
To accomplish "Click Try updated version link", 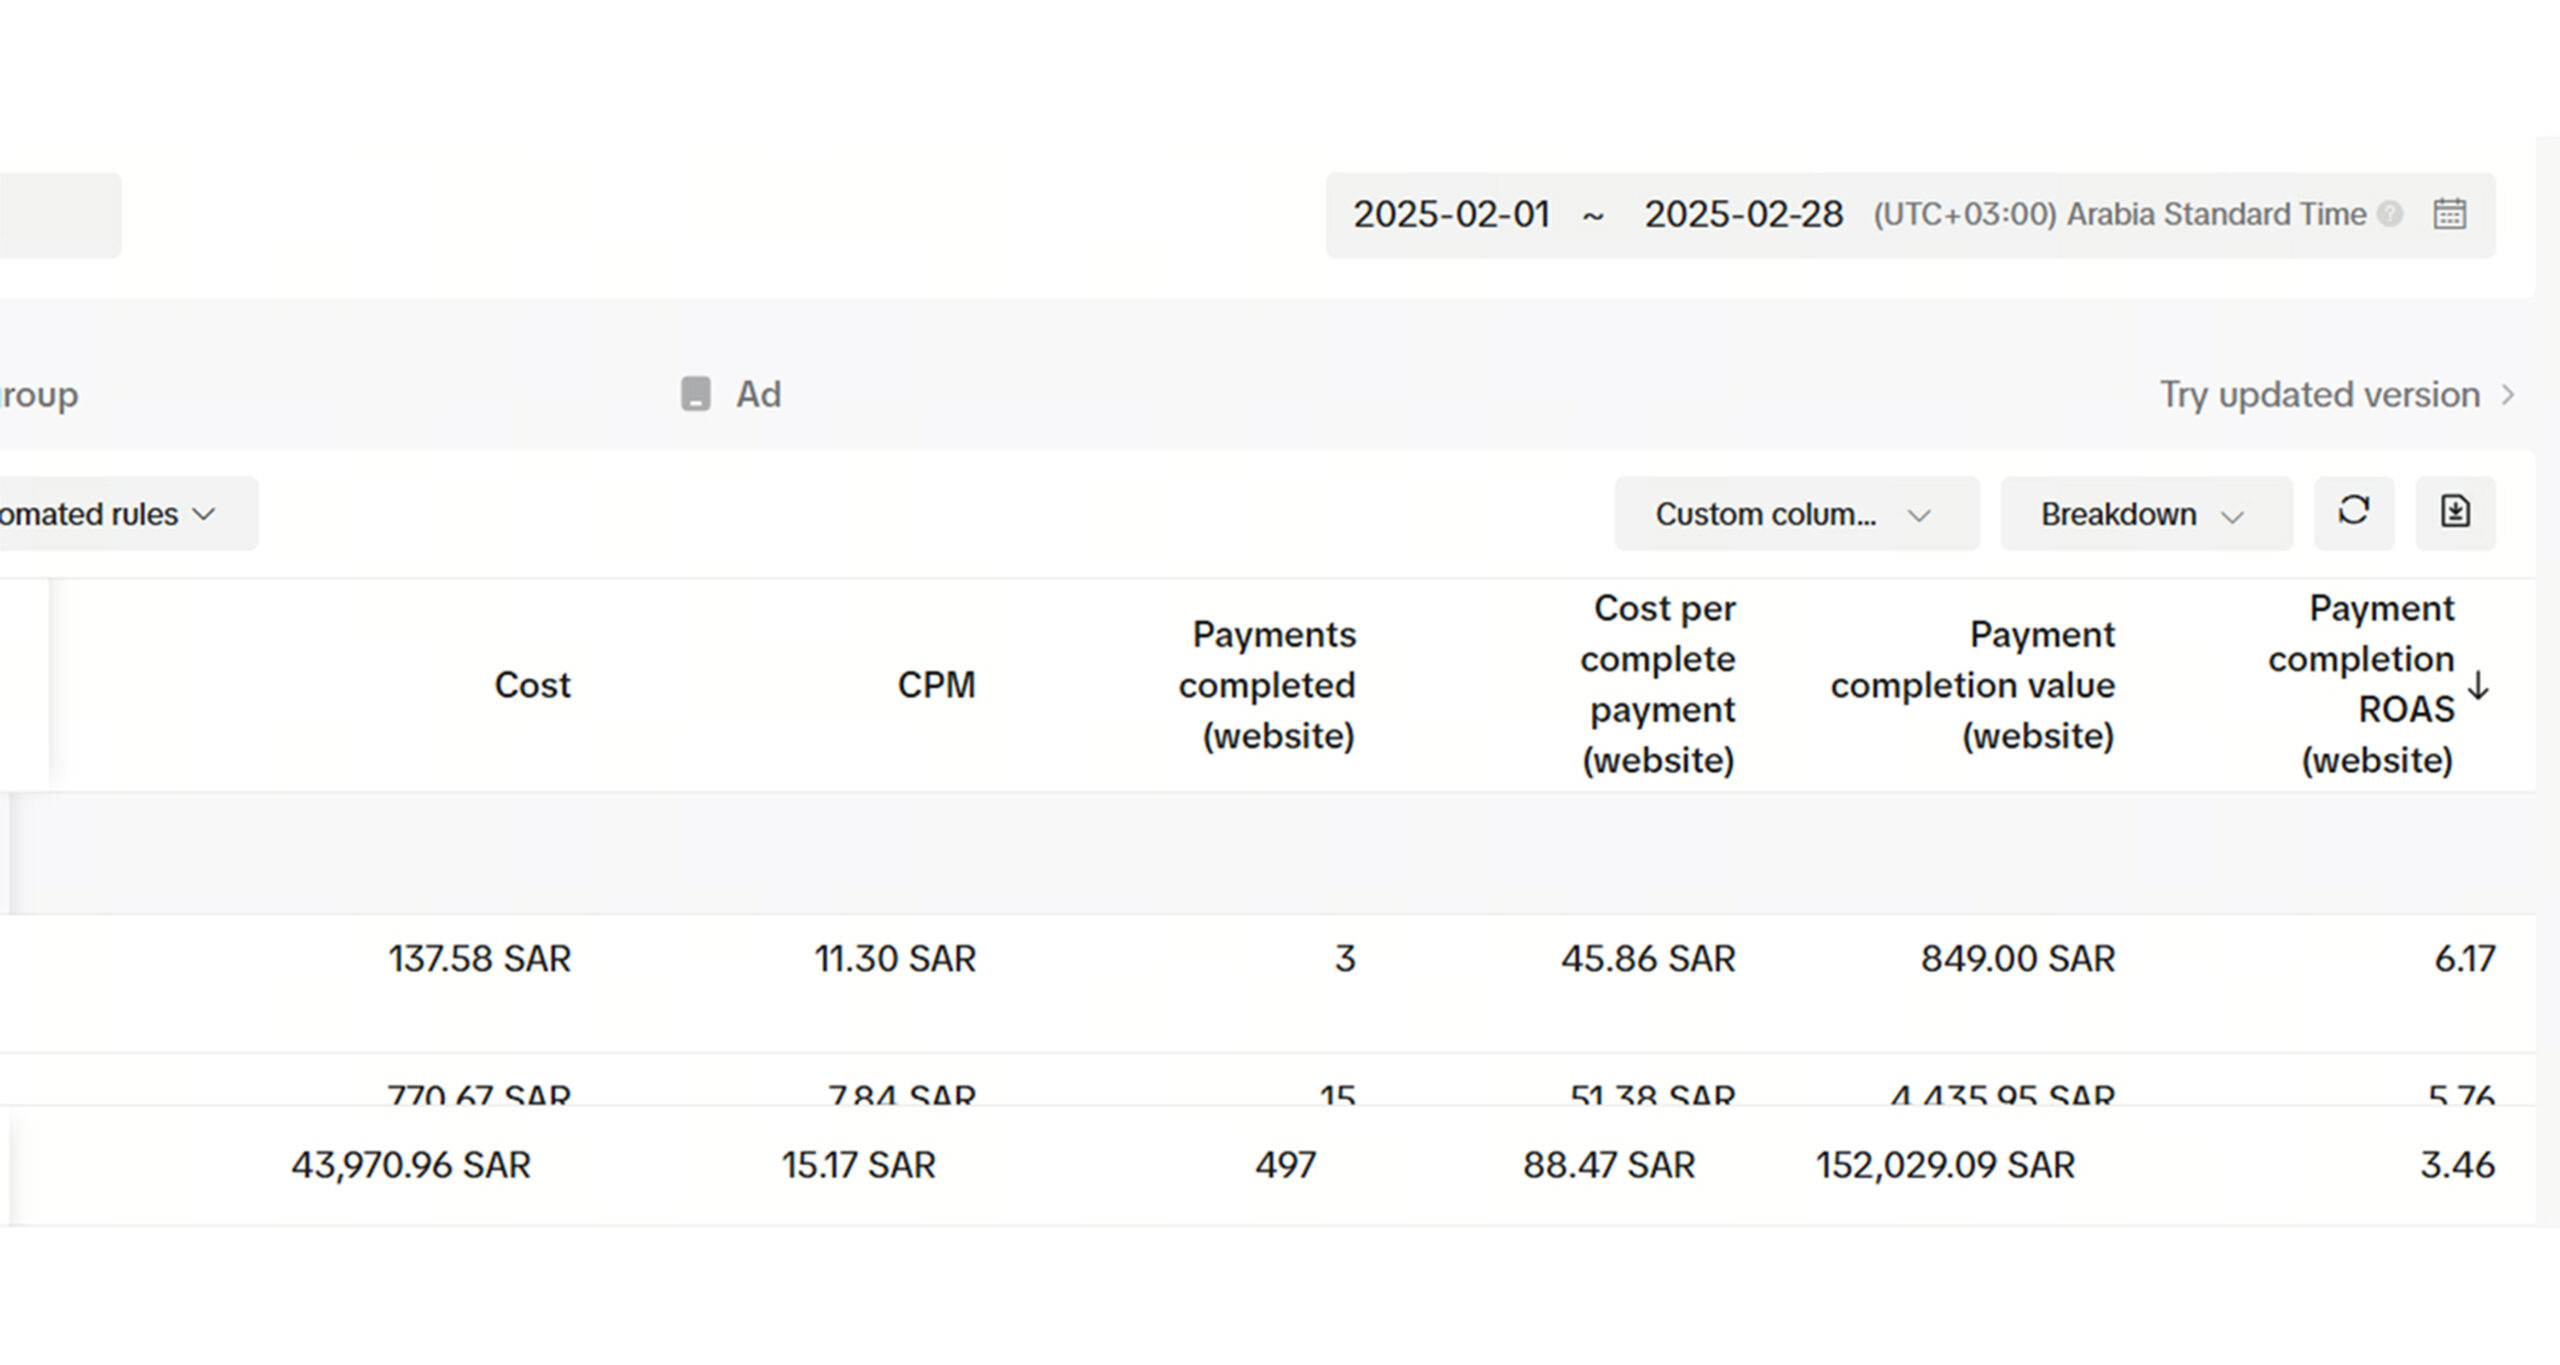I will pos(2319,394).
